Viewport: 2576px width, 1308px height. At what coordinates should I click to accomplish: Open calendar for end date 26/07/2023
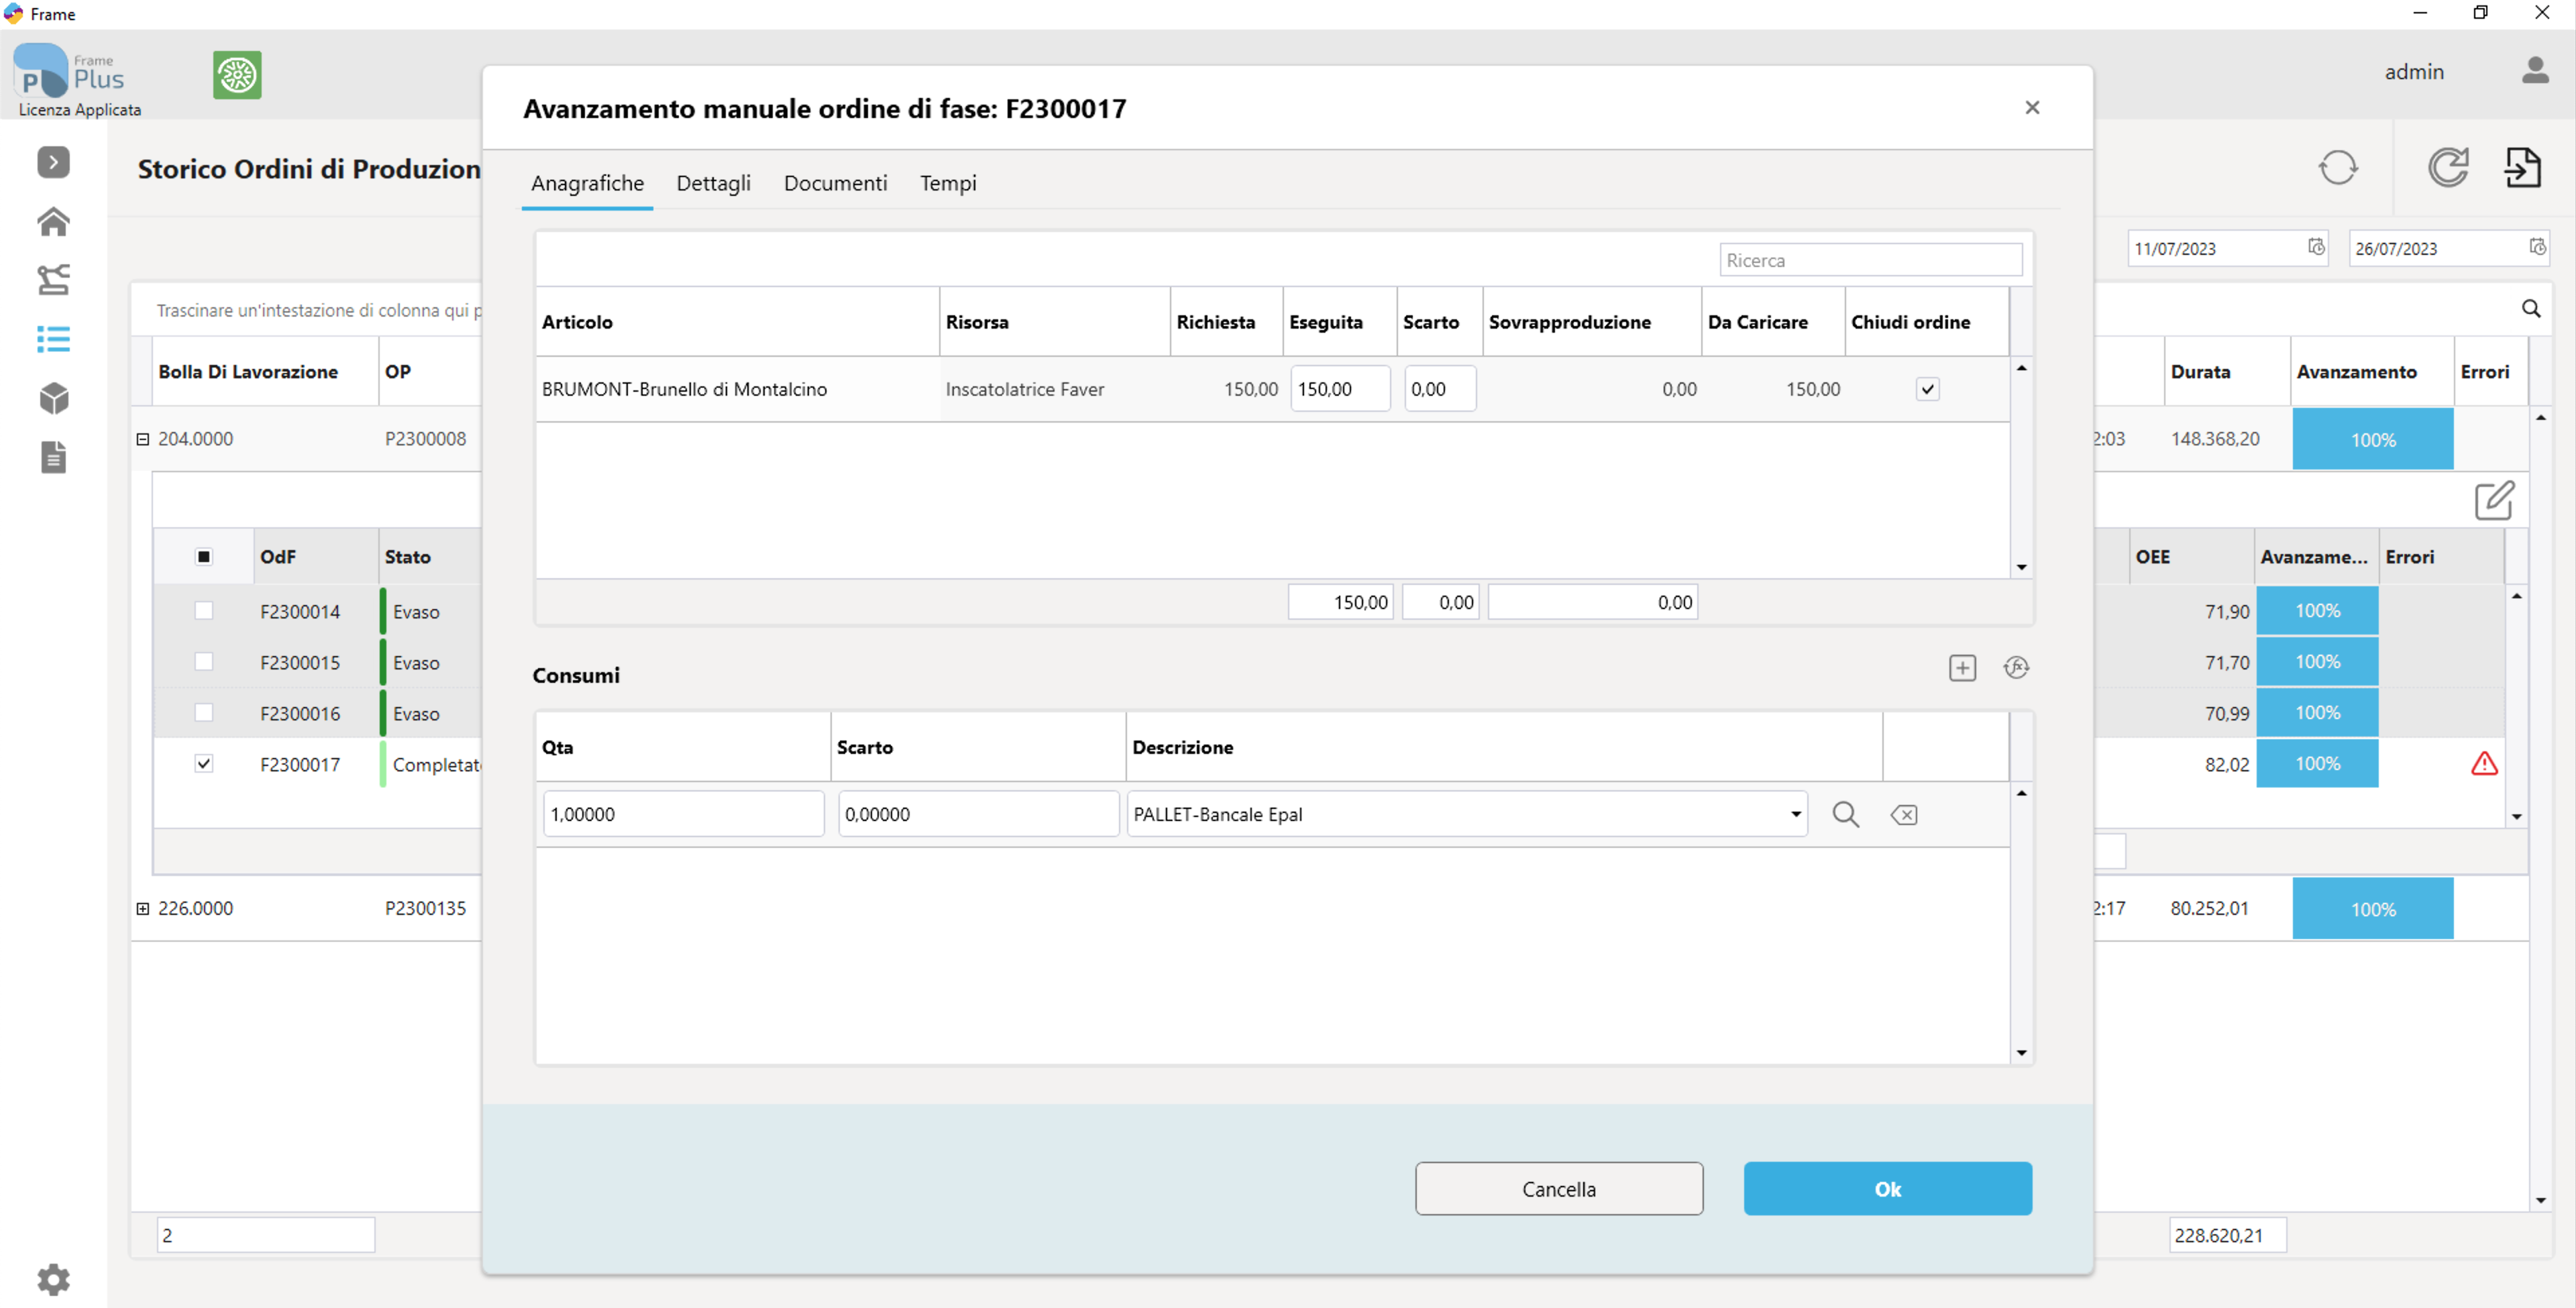[x=2537, y=247]
